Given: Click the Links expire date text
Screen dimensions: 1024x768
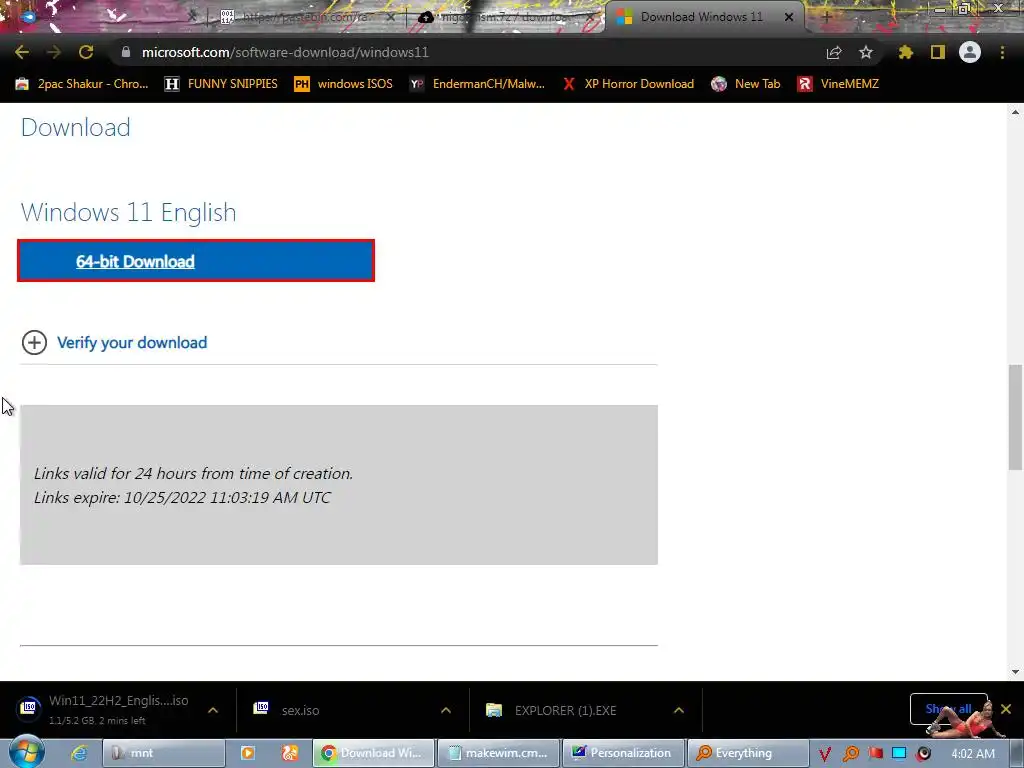Looking at the screenshot, I should [x=182, y=498].
